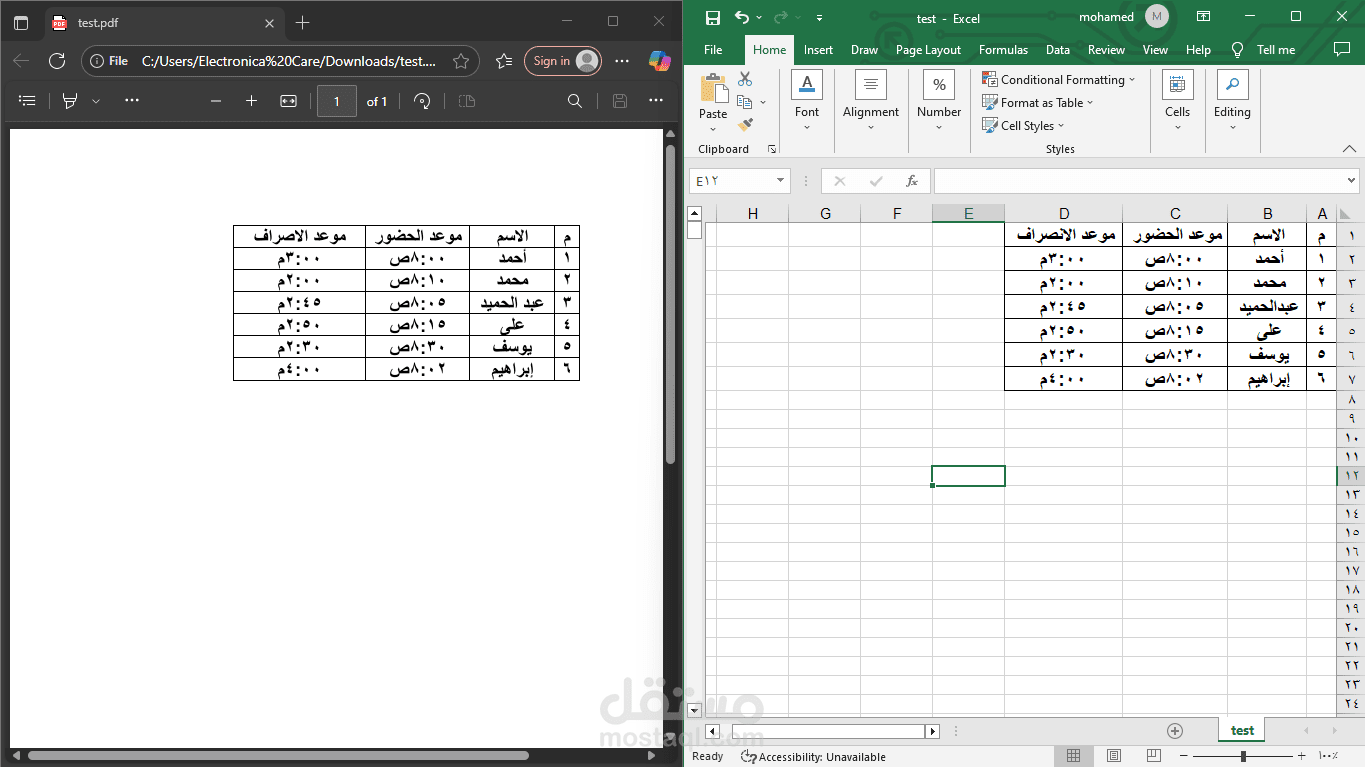The width and height of the screenshot is (1365, 767).
Task: Click inside the Excel formula bar
Action: click(x=1140, y=181)
